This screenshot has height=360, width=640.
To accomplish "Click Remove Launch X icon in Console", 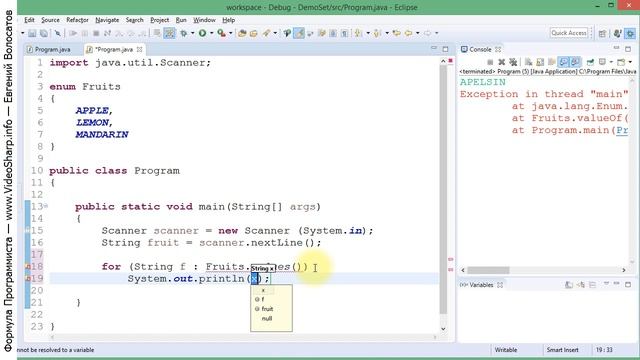I will pos(502,62).
